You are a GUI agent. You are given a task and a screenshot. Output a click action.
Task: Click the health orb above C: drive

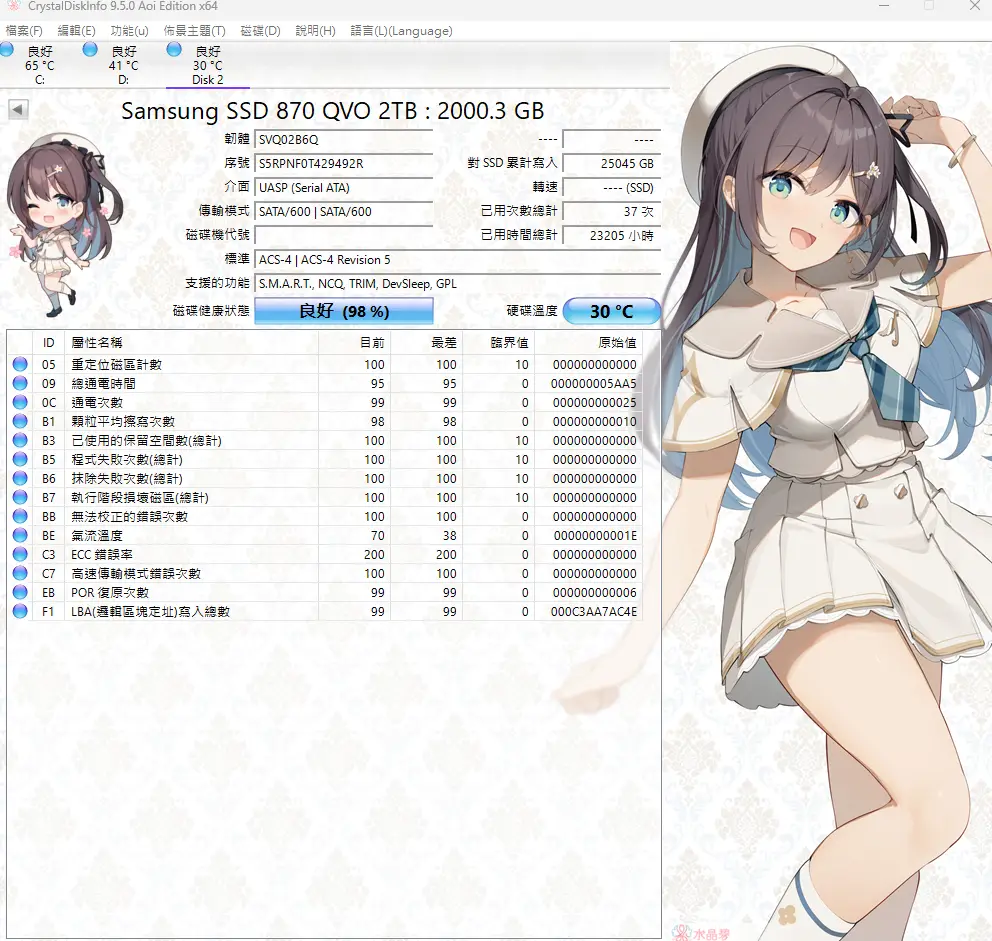[8, 50]
